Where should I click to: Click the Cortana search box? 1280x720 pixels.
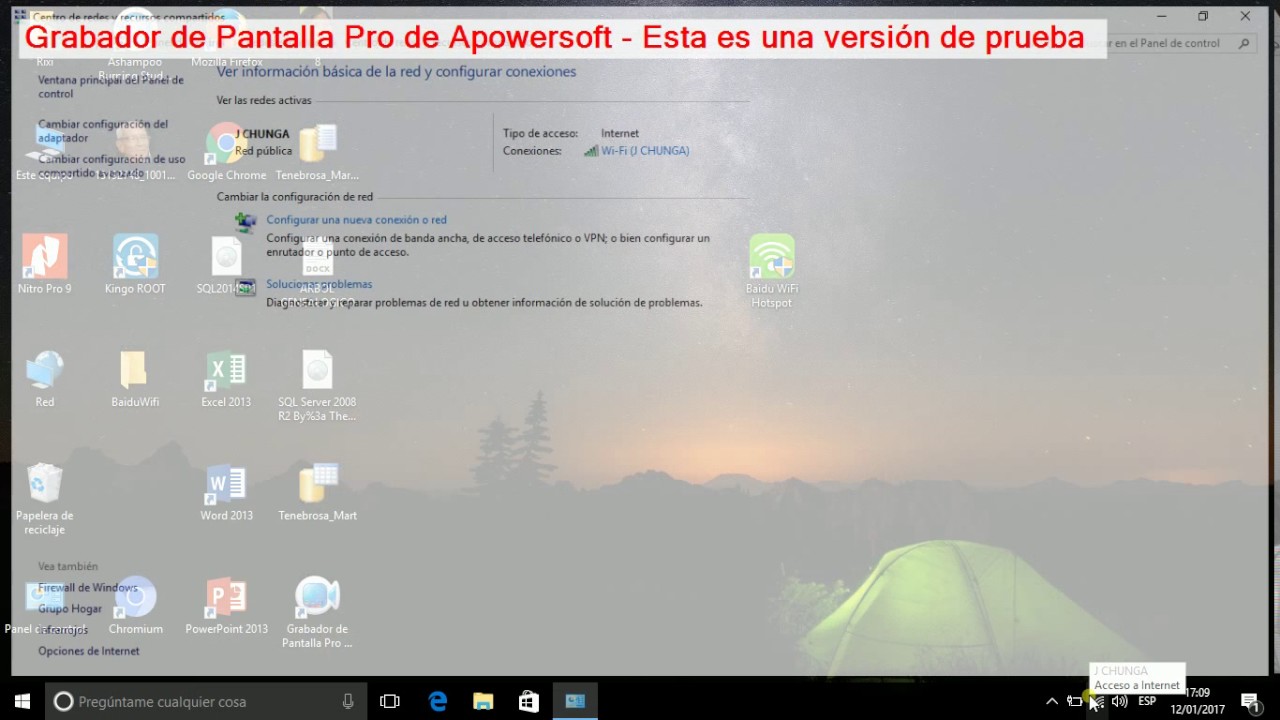point(207,702)
